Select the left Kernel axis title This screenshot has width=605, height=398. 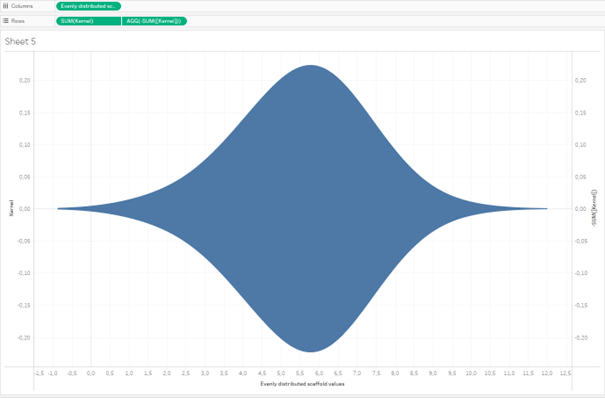click(11, 208)
